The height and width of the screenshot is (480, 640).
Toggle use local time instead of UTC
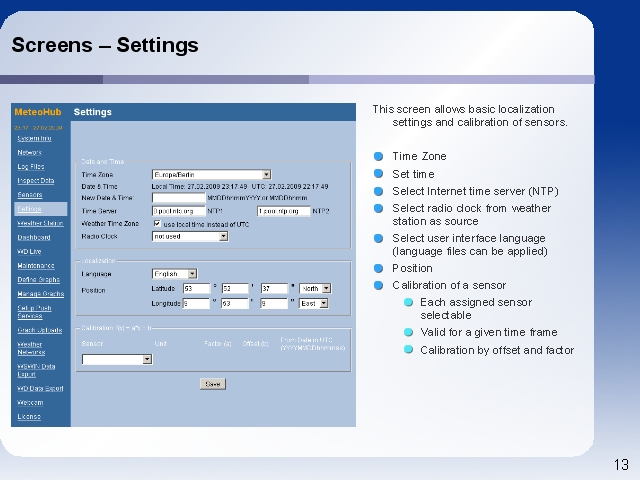pos(157,224)
